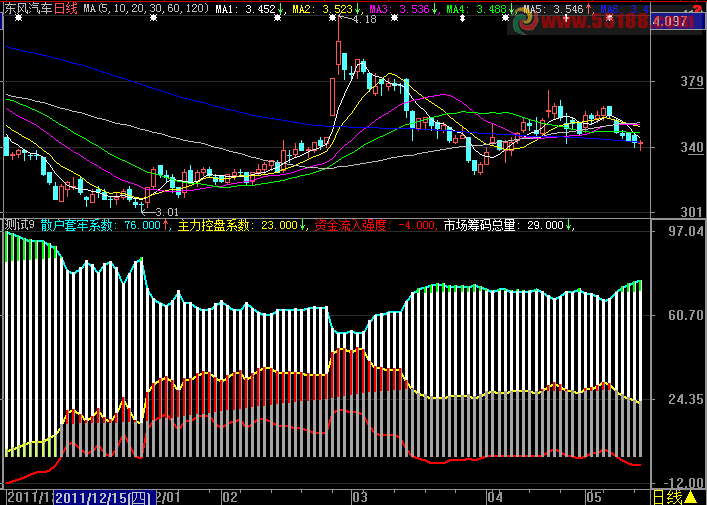Click the 24.35 indicator axis value
This screenshot has width=707, height=505.
point(686,399)
